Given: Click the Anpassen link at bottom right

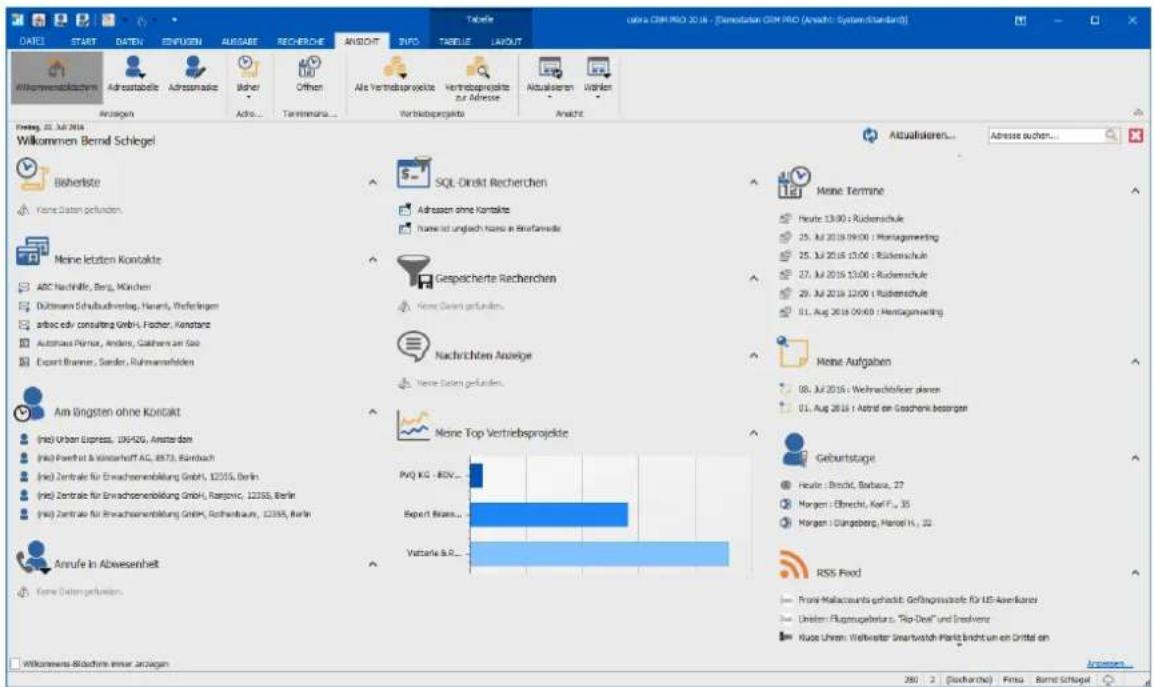Looking at the screenshot, I should pos(1109,663).
